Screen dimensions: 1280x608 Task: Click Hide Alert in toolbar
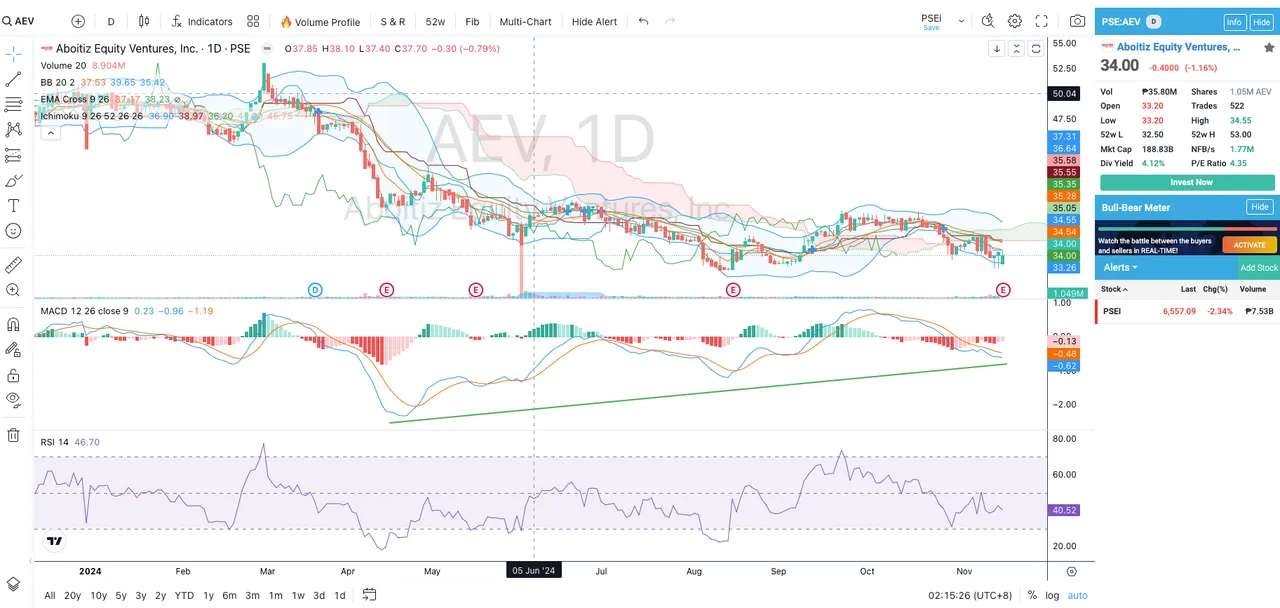(x=594, y=21)
